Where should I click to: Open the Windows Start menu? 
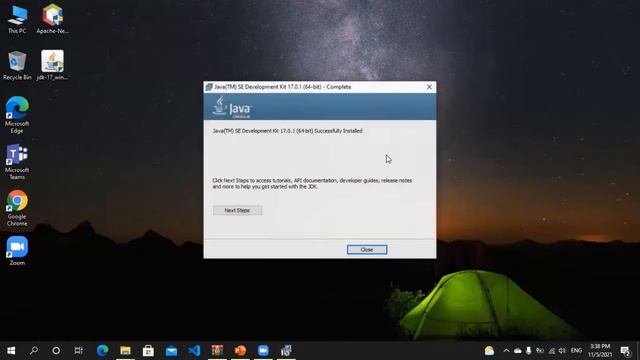point(11,351)
